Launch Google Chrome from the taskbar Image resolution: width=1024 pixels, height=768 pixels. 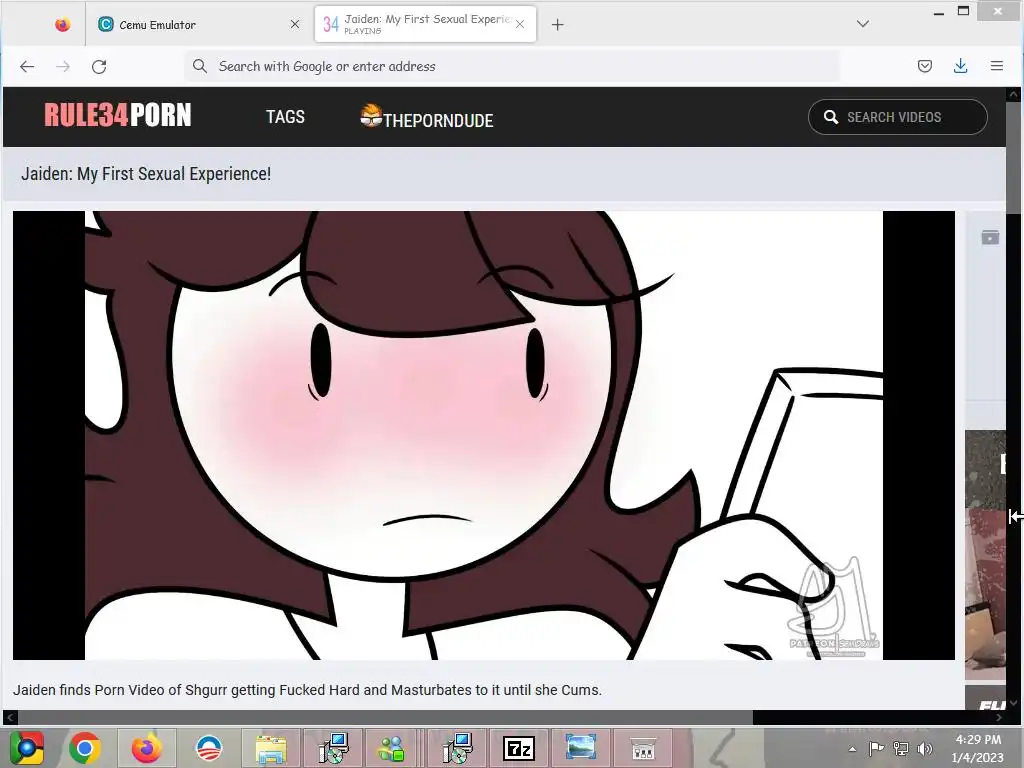click(x=85, y=748)
